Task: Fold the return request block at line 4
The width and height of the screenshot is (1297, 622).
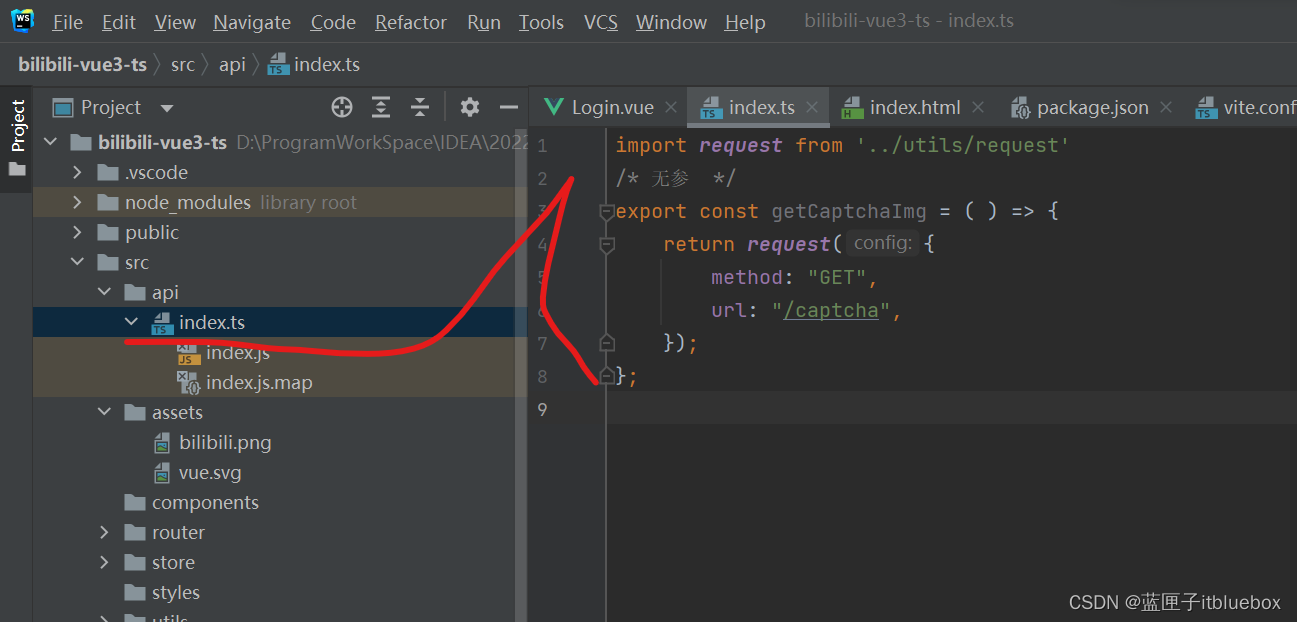Action: click(606, 244)
